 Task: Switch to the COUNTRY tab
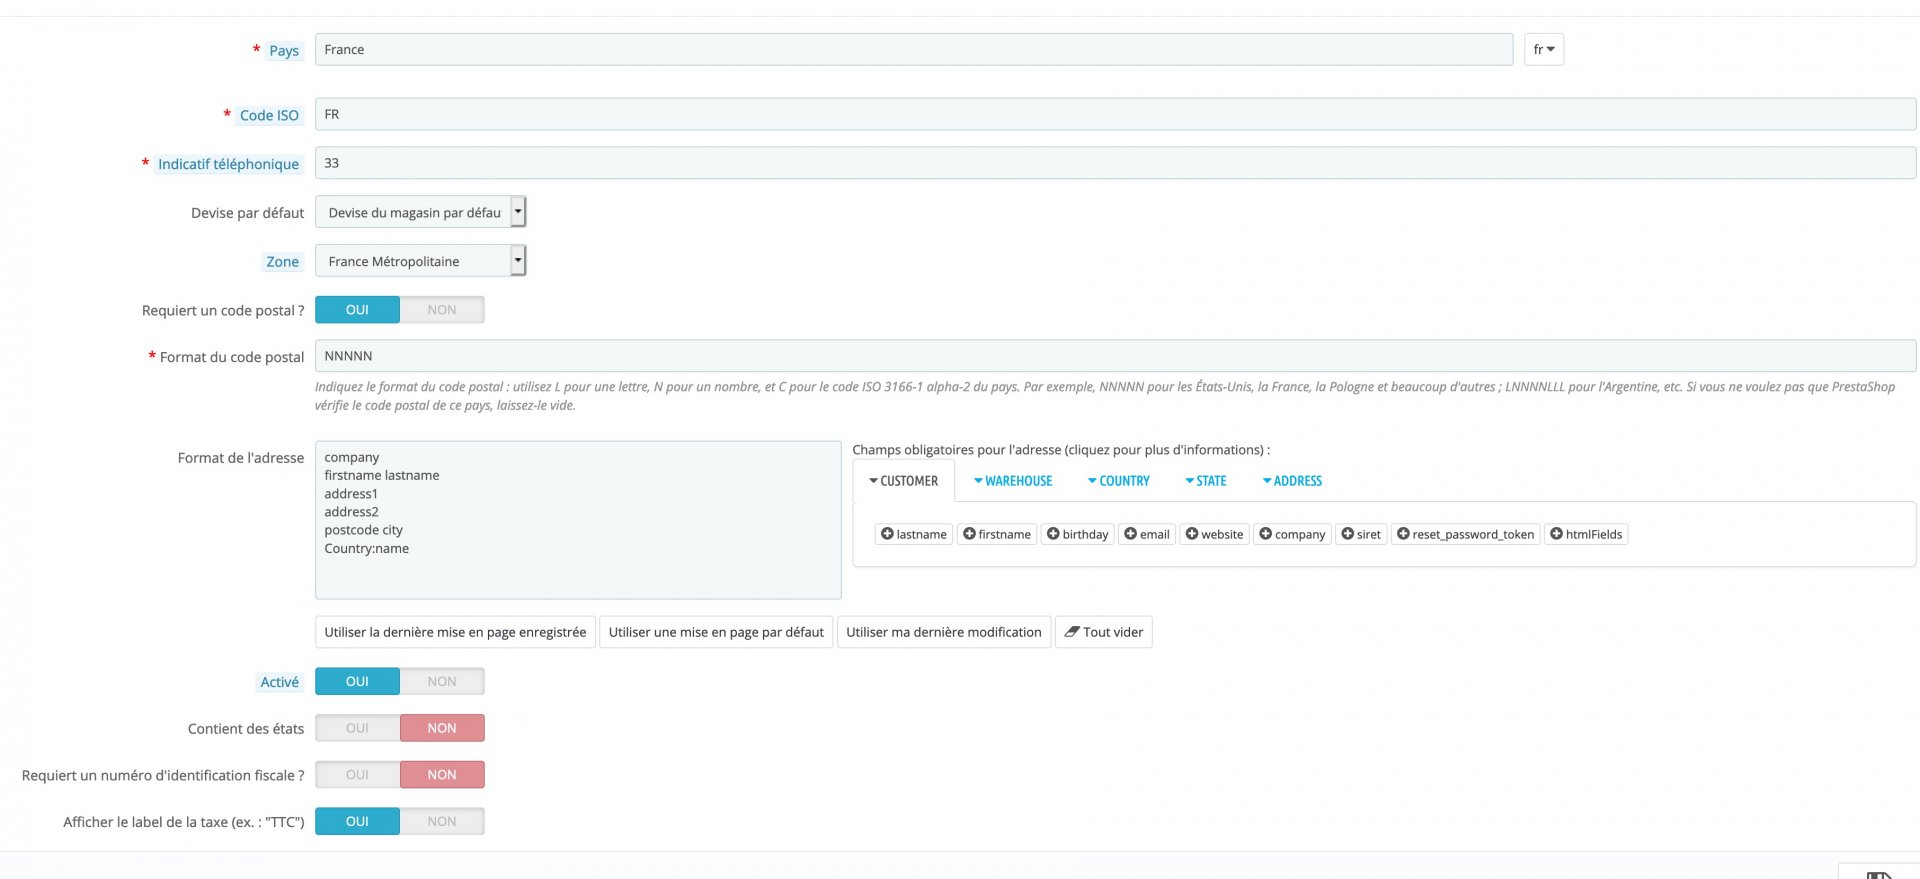pyautogui.click(x=1119, y=481)
